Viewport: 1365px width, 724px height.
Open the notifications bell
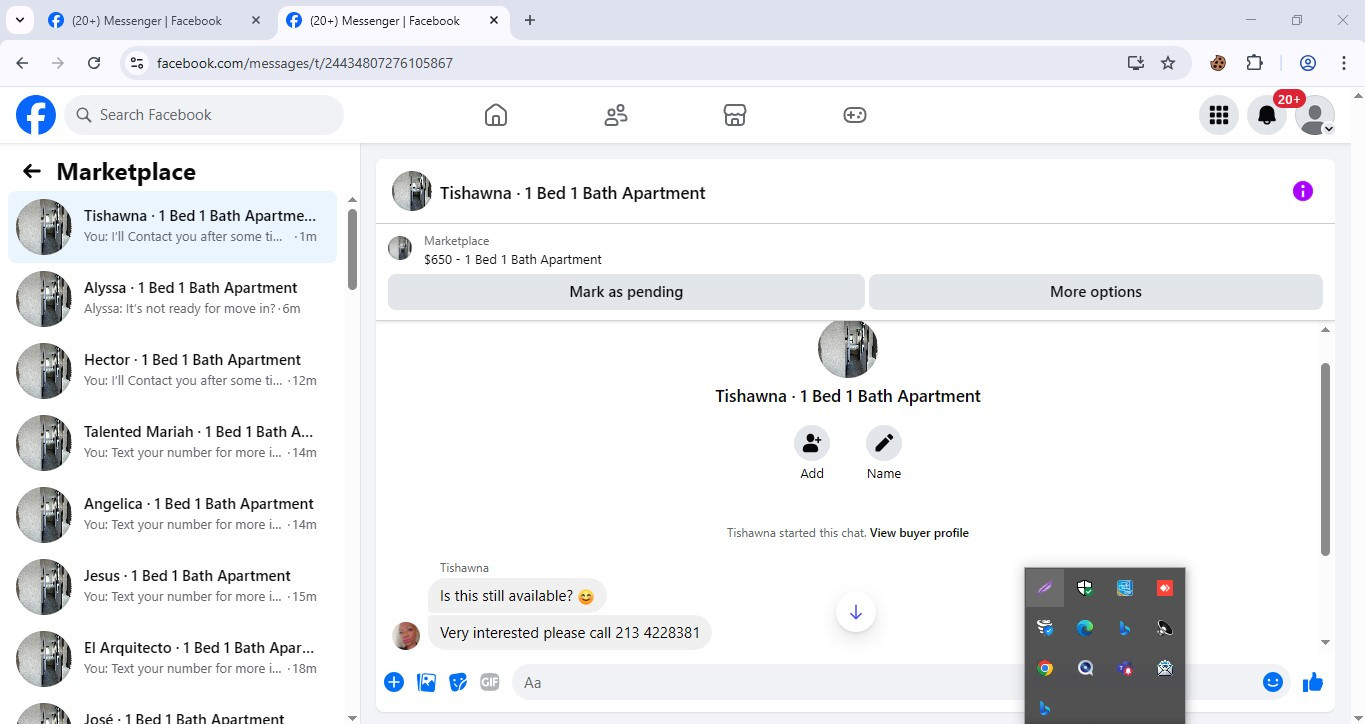coord(1266,115)
